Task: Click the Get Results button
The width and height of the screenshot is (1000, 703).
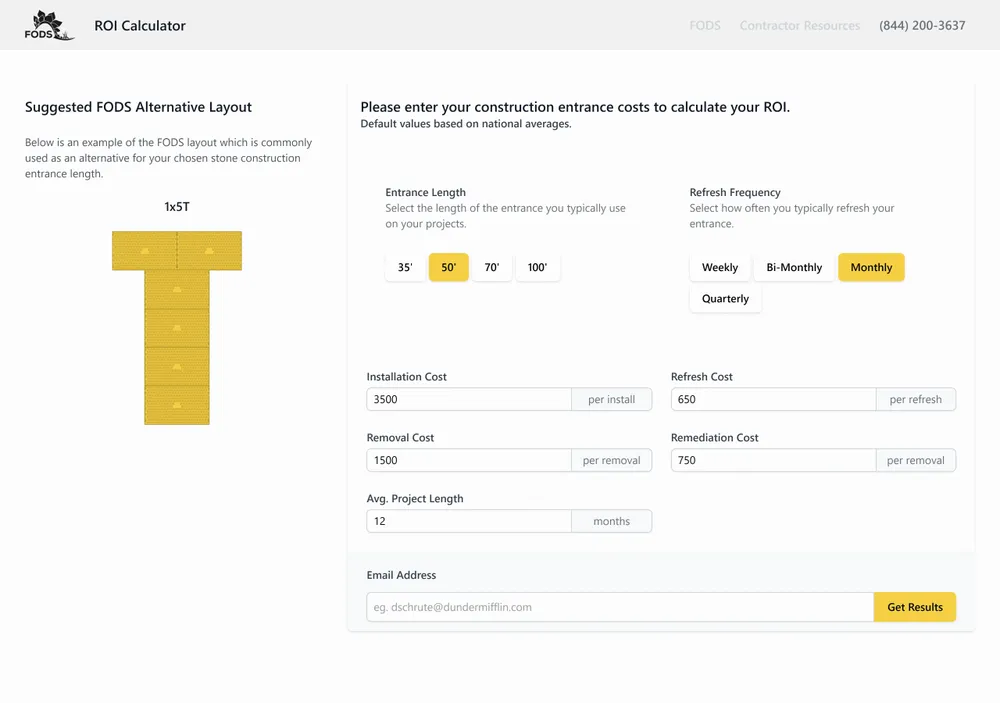Action: 915,607
